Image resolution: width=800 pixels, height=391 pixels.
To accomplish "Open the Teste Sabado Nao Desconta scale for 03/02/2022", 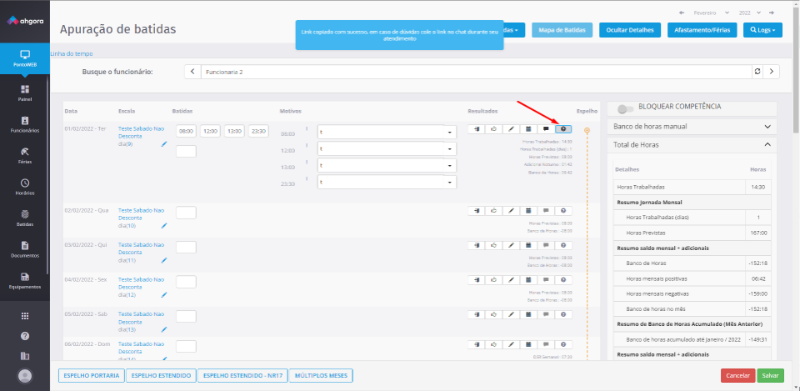I will (141, 249).
